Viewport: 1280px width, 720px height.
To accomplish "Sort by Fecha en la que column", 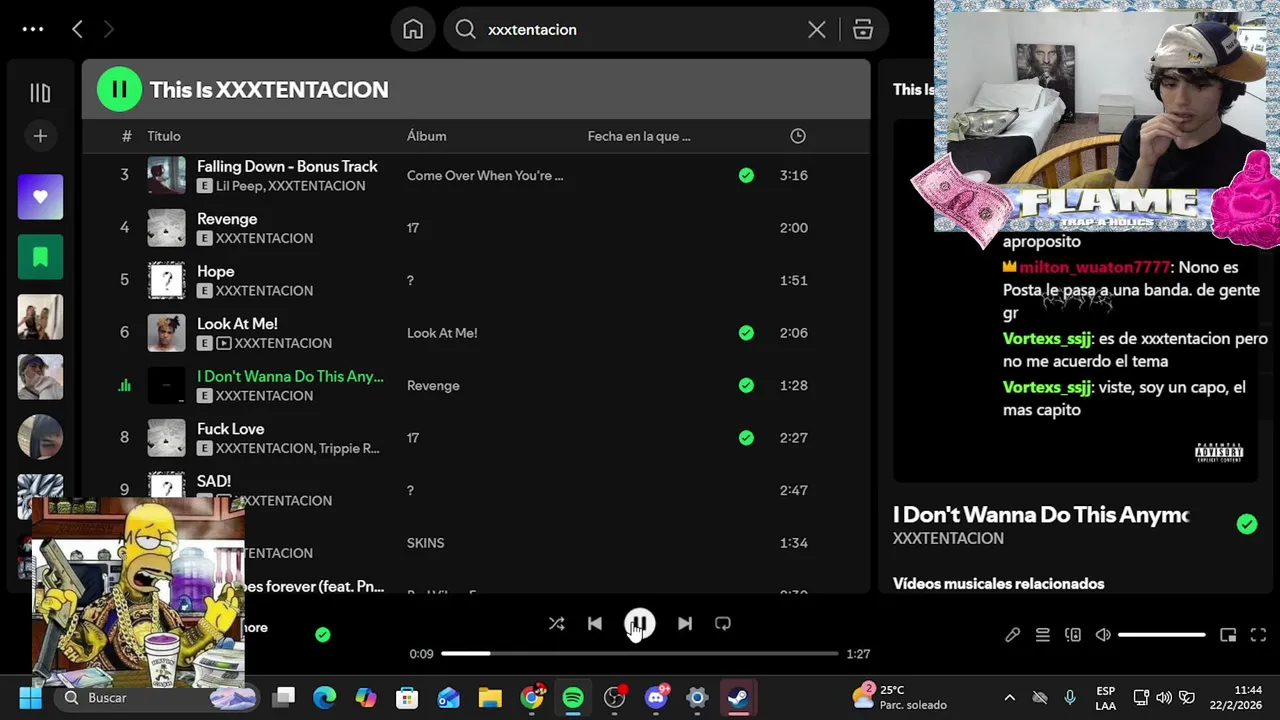I will (639, 136).
